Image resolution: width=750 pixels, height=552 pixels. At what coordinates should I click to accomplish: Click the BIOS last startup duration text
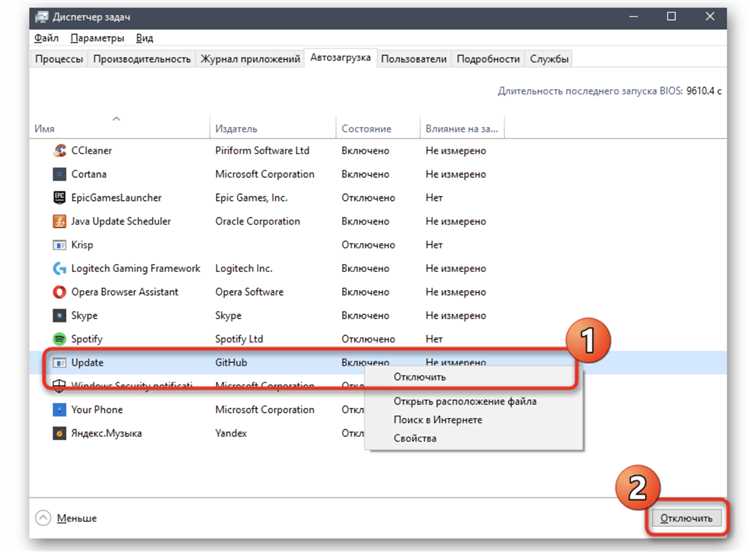[x=609, y=91]
